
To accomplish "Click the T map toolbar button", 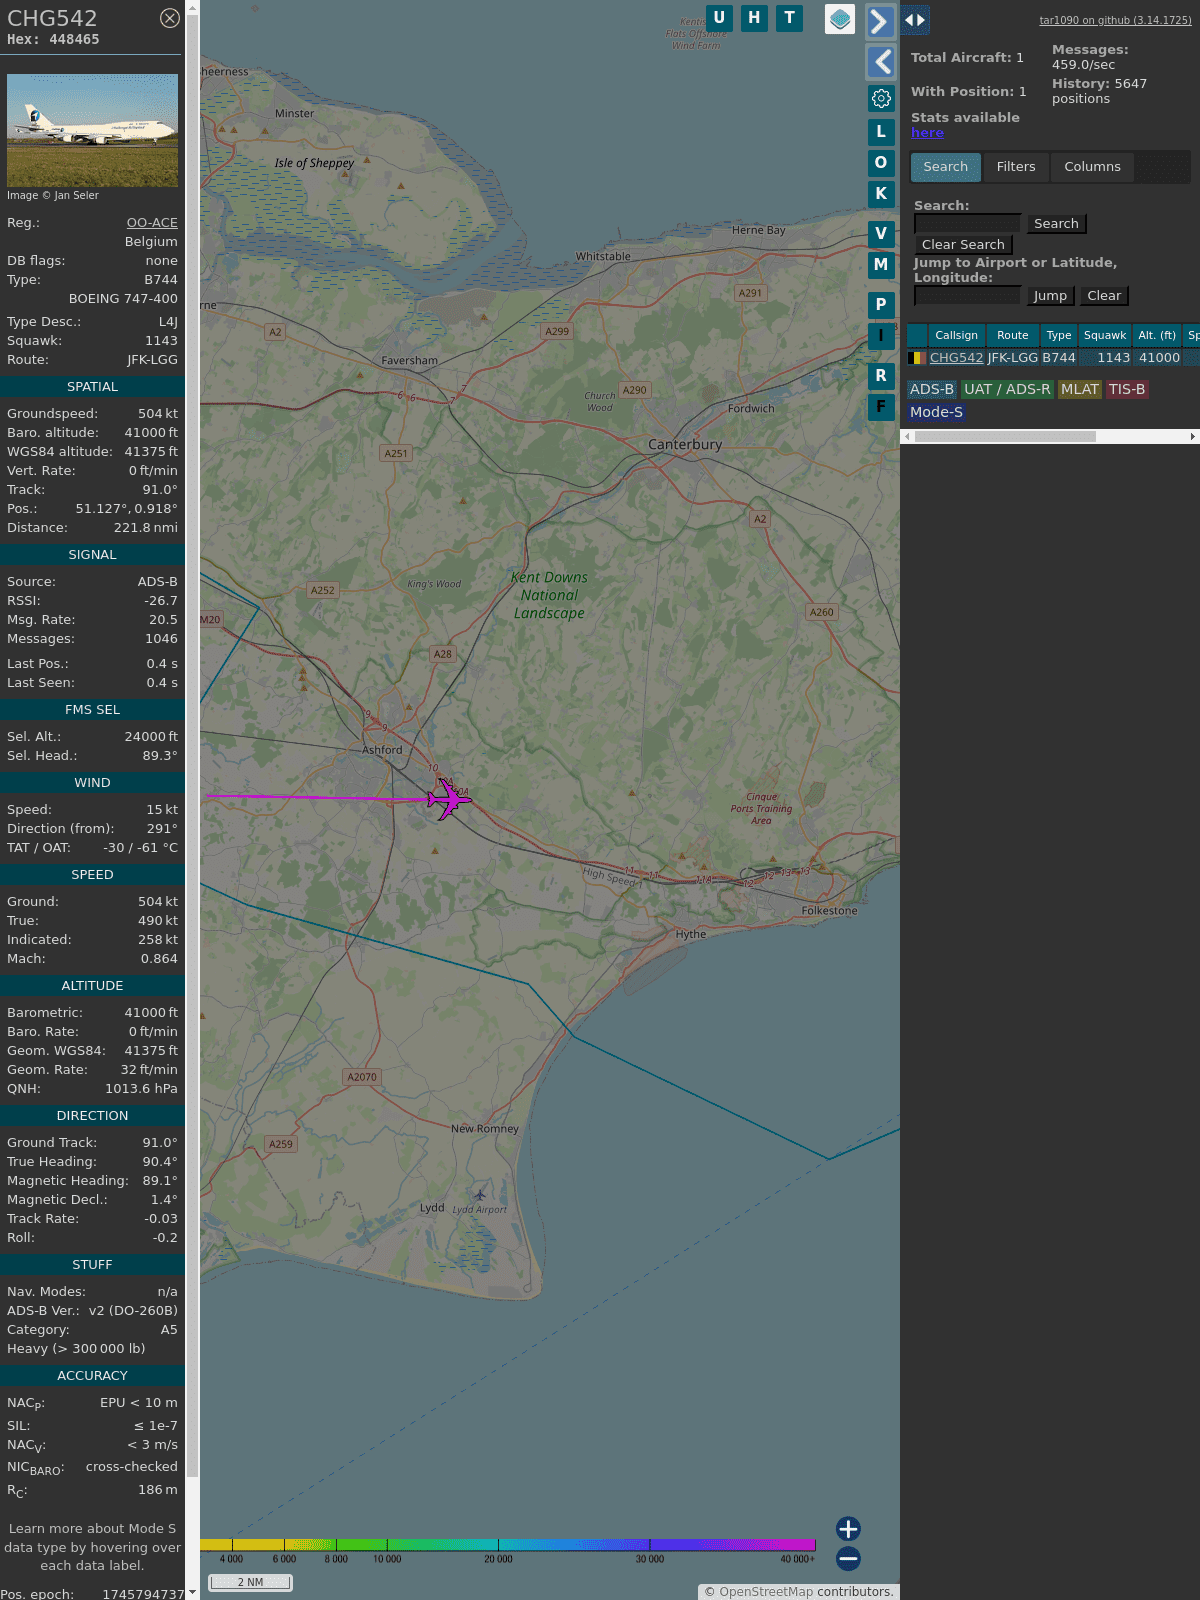I will coord(790,18).
